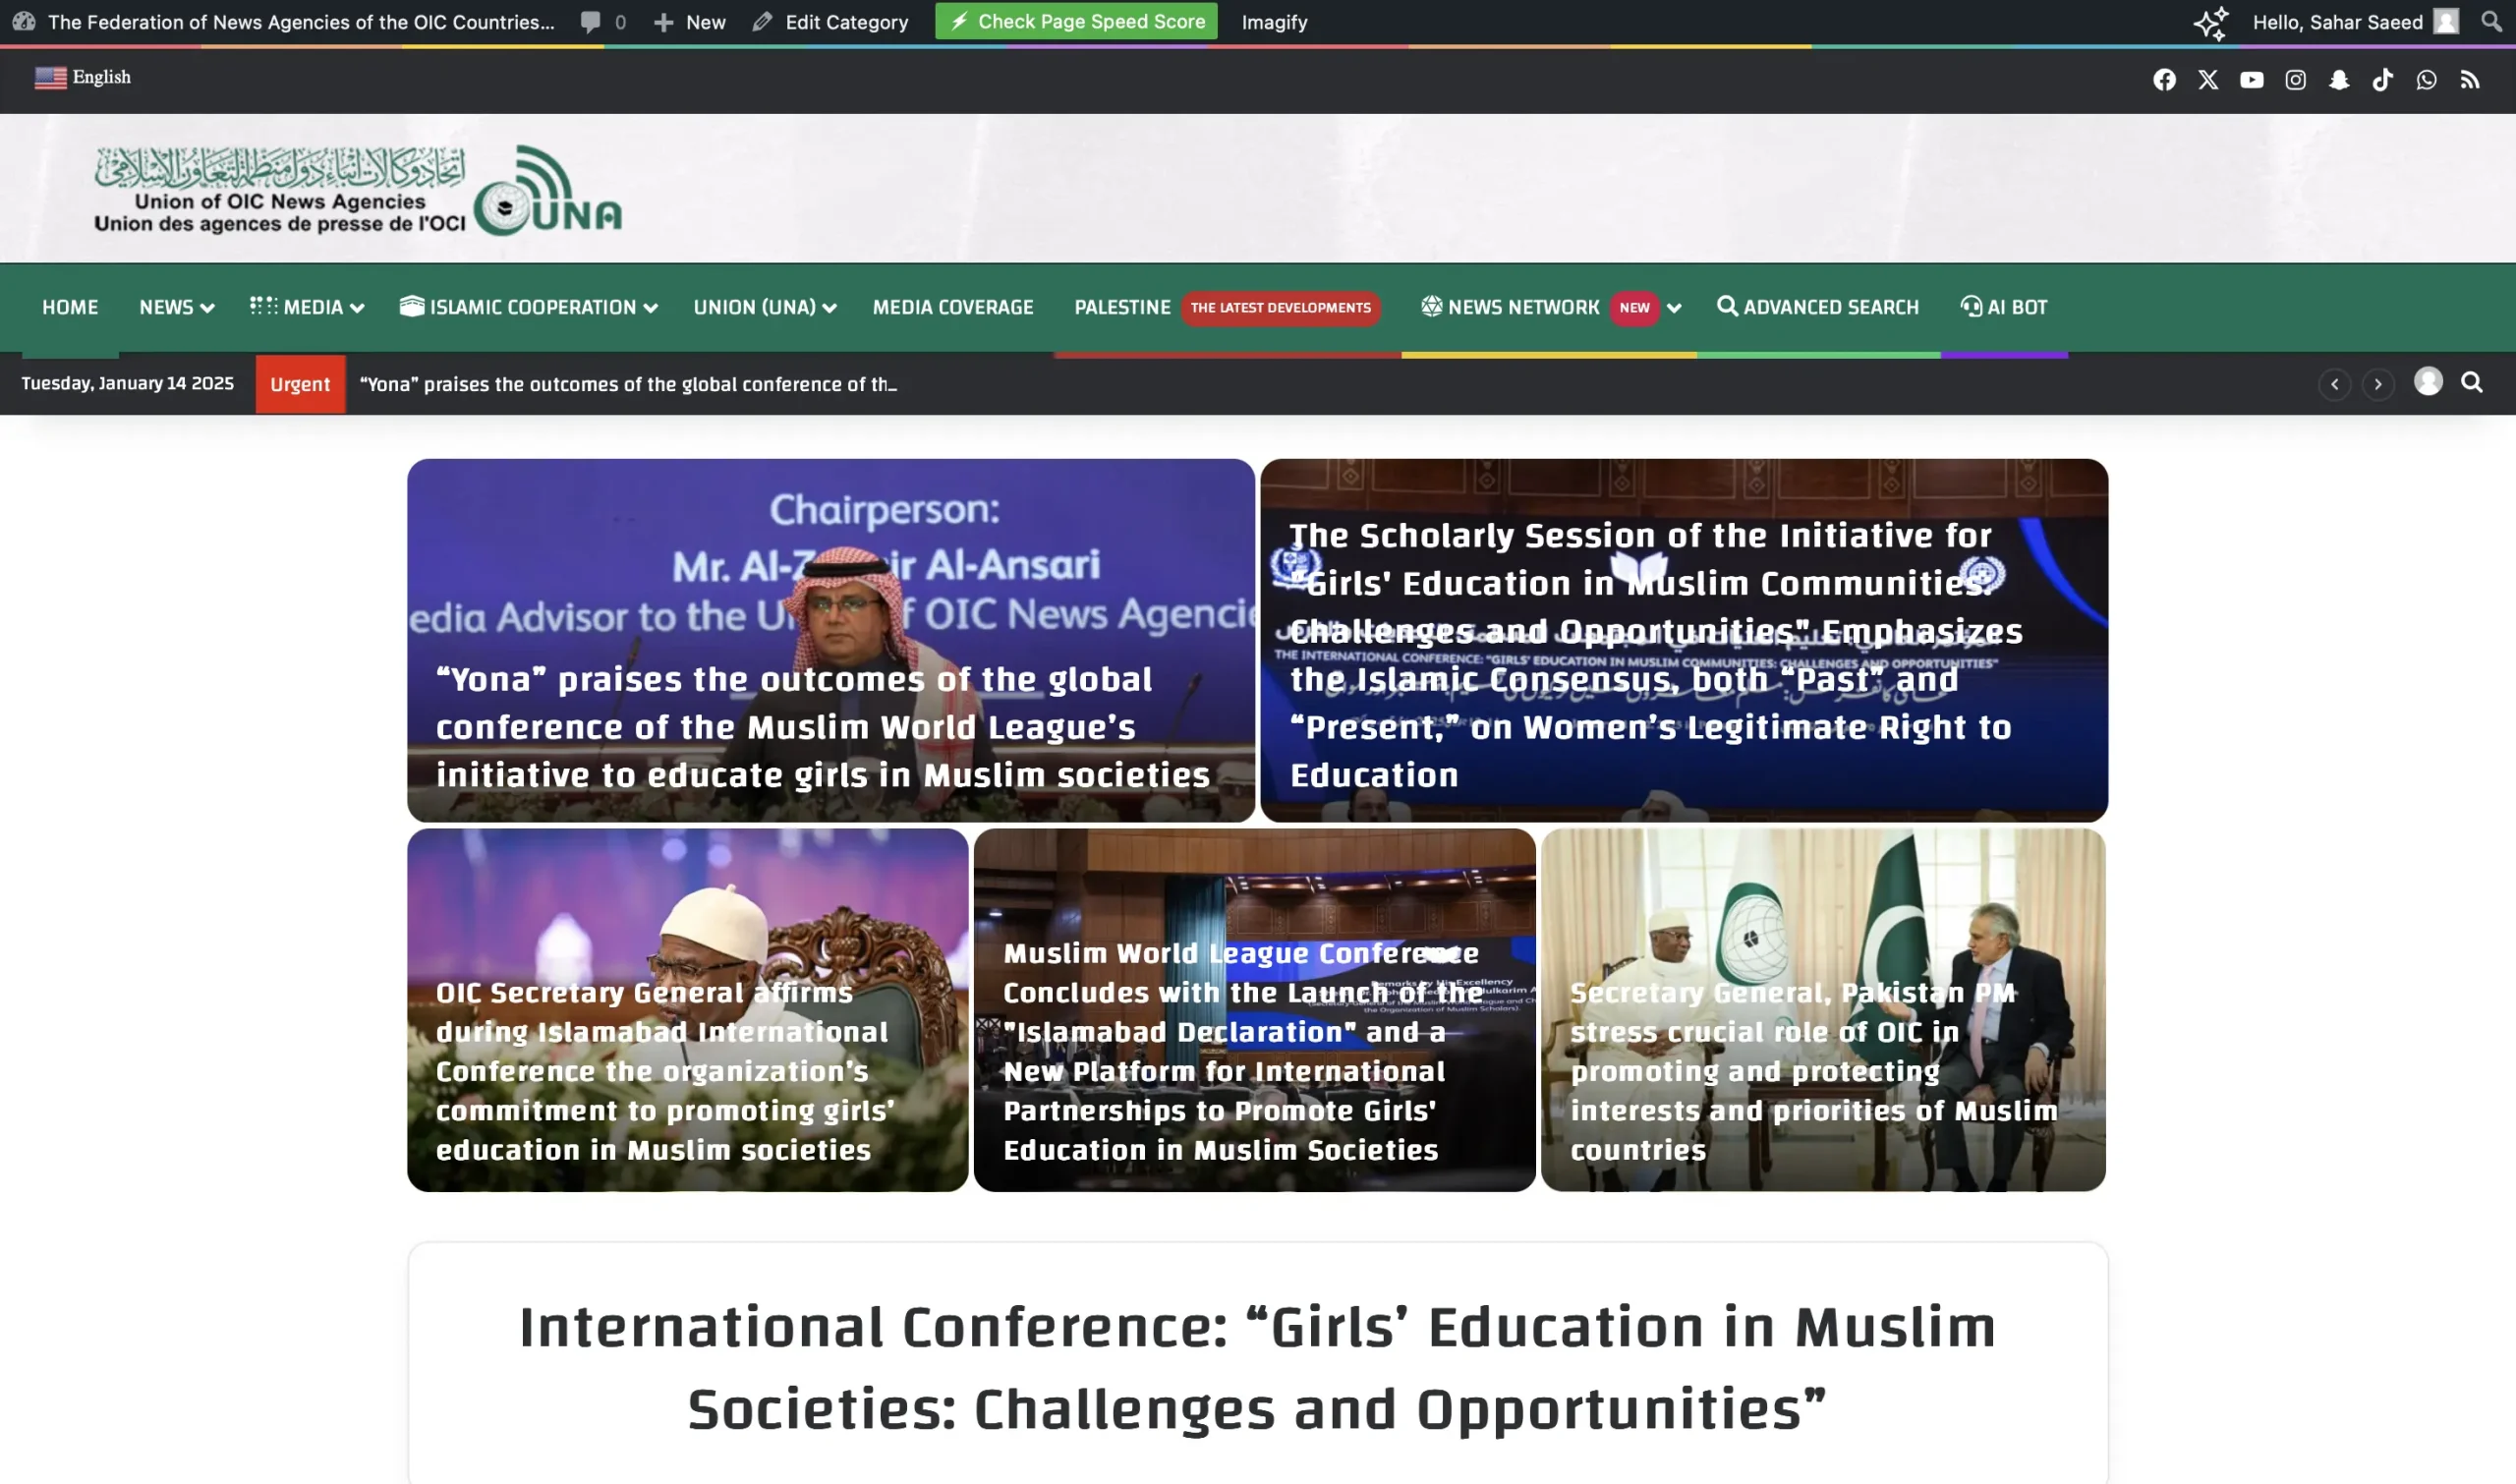The height and width of the screenshot is (1484, 2516).
Task: Show previous breaking news item
Action: [2334, 384]
